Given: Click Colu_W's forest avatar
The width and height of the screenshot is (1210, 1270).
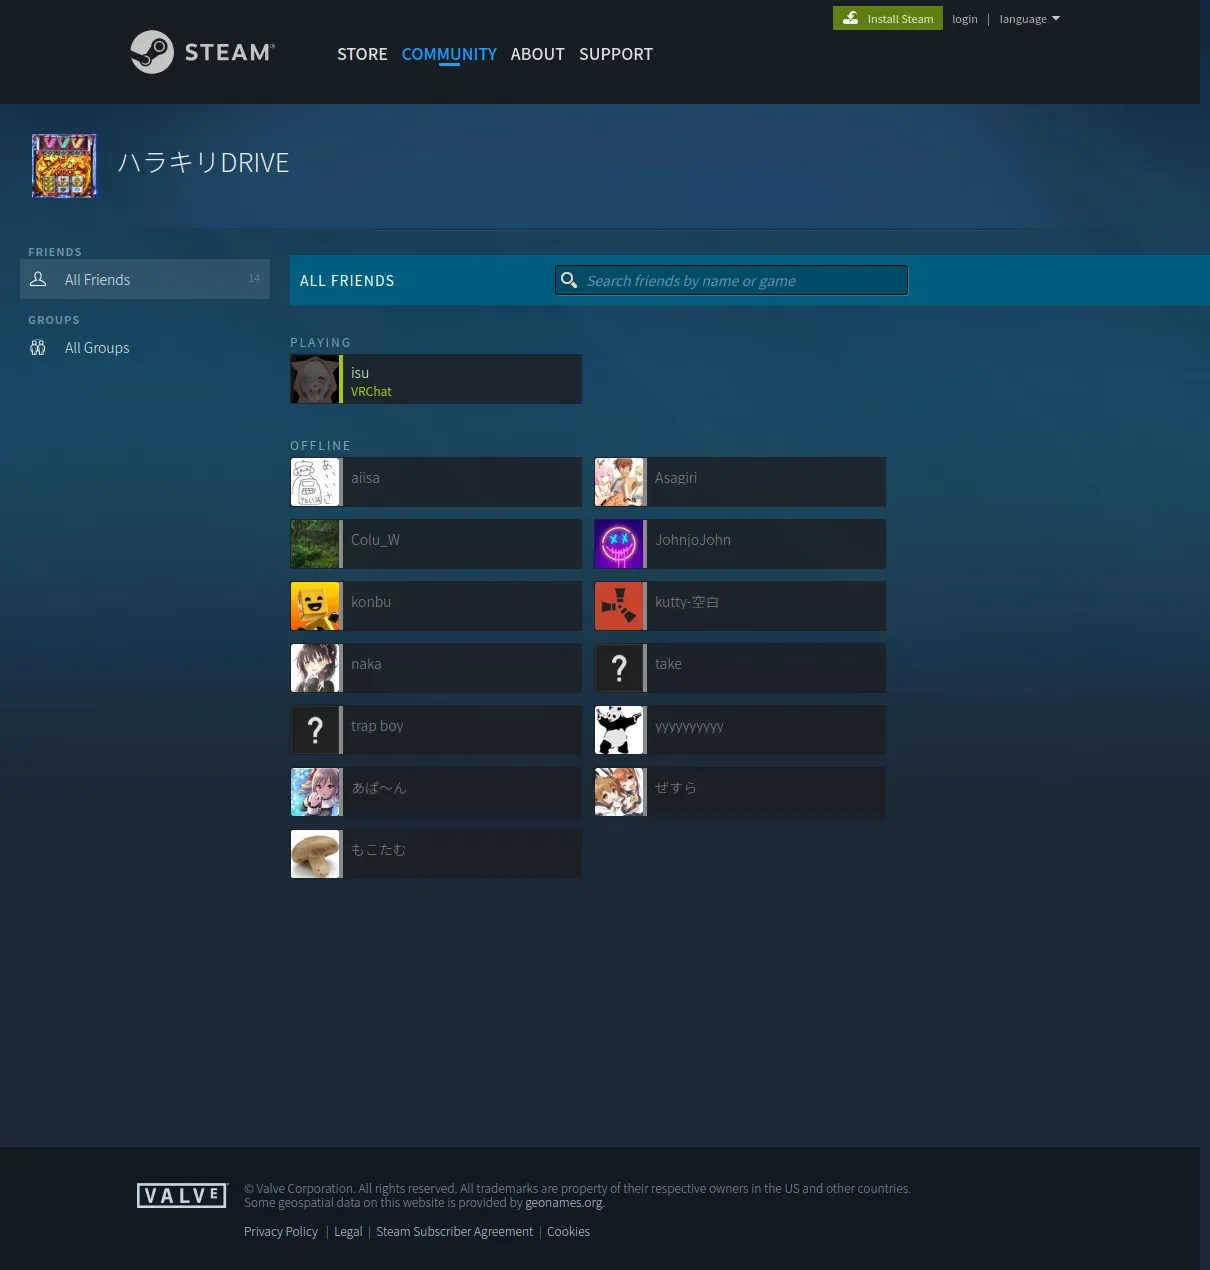Looking at the screenshot, I should click(x=315, y=544).
